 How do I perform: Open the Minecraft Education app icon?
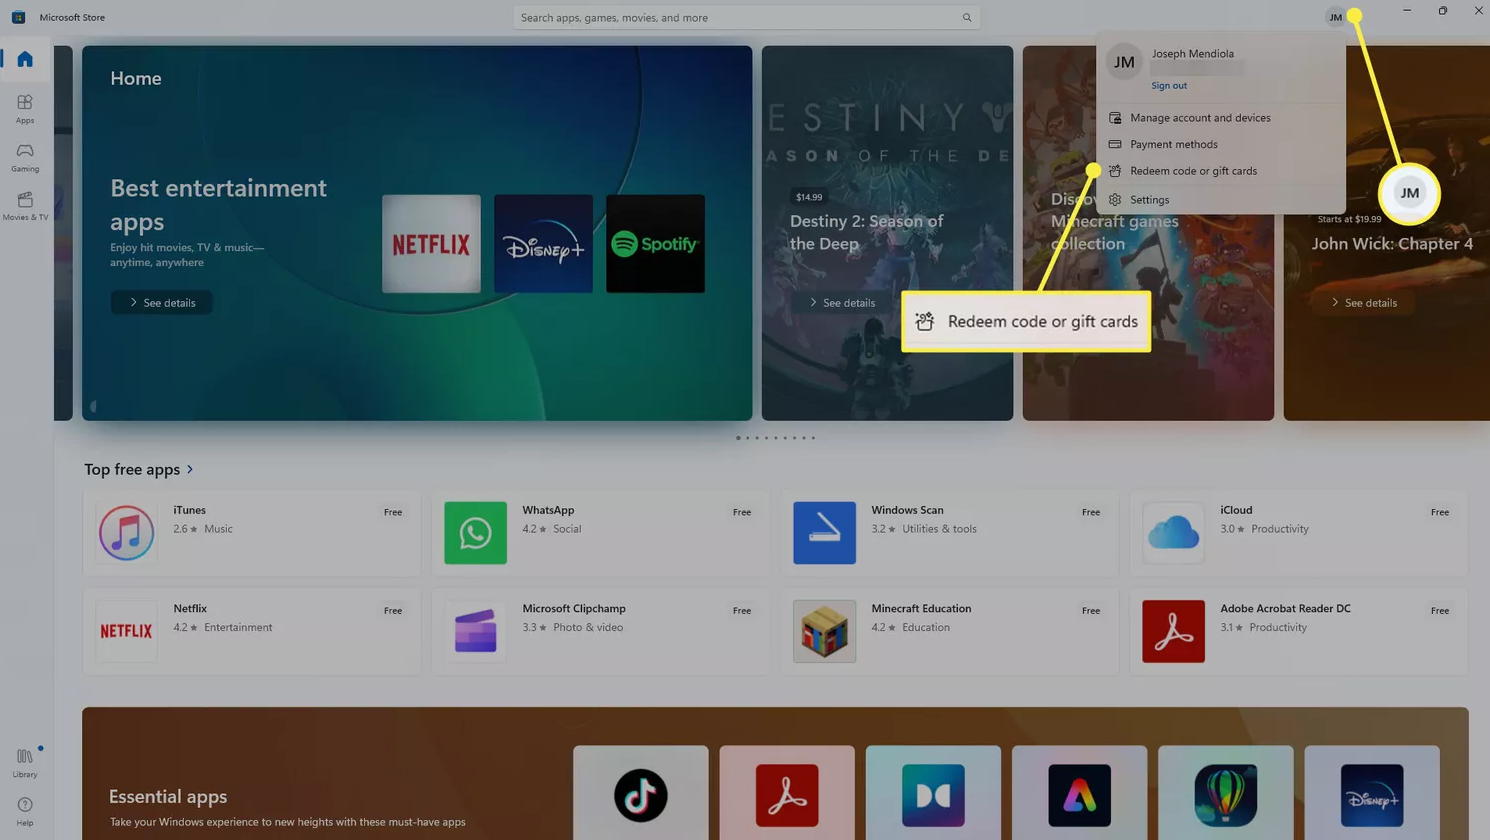click(824, 631)
